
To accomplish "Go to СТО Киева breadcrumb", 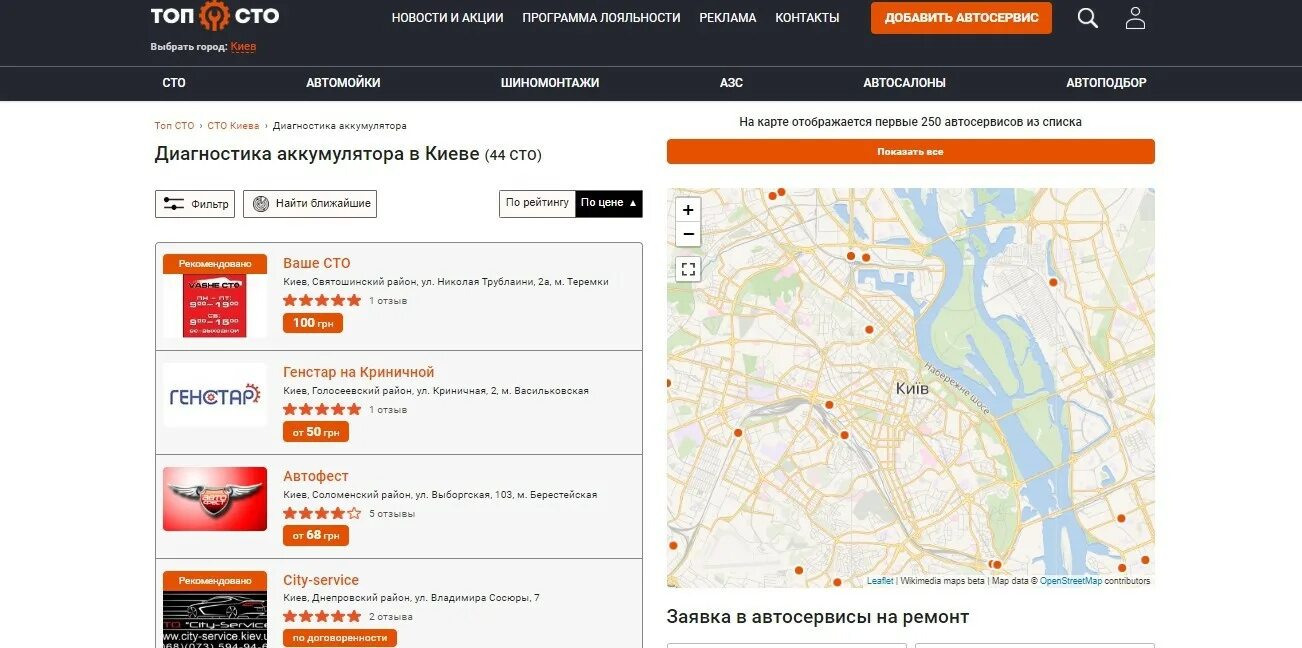I will tap(233, 126).
